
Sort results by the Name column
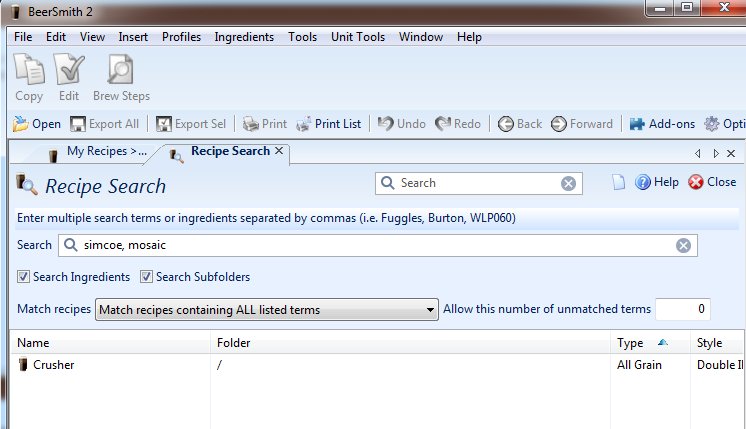110,343
